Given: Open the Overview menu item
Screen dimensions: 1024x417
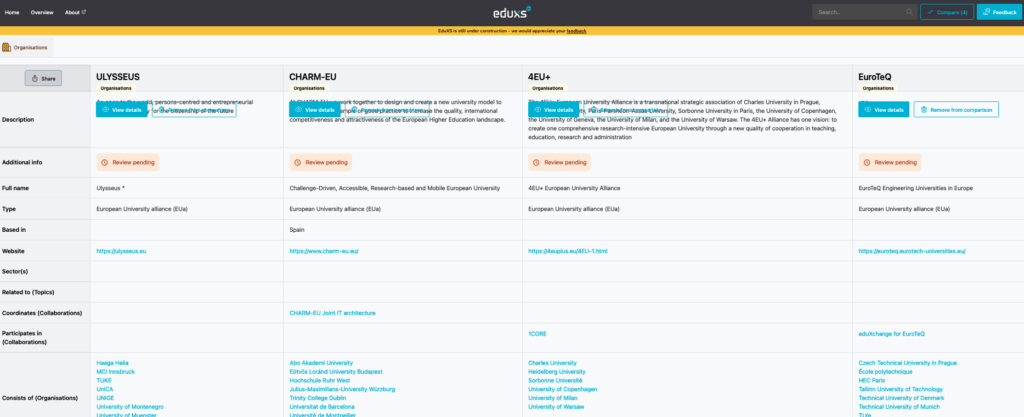Looking at the screenshot, I should tap(42, 12).
